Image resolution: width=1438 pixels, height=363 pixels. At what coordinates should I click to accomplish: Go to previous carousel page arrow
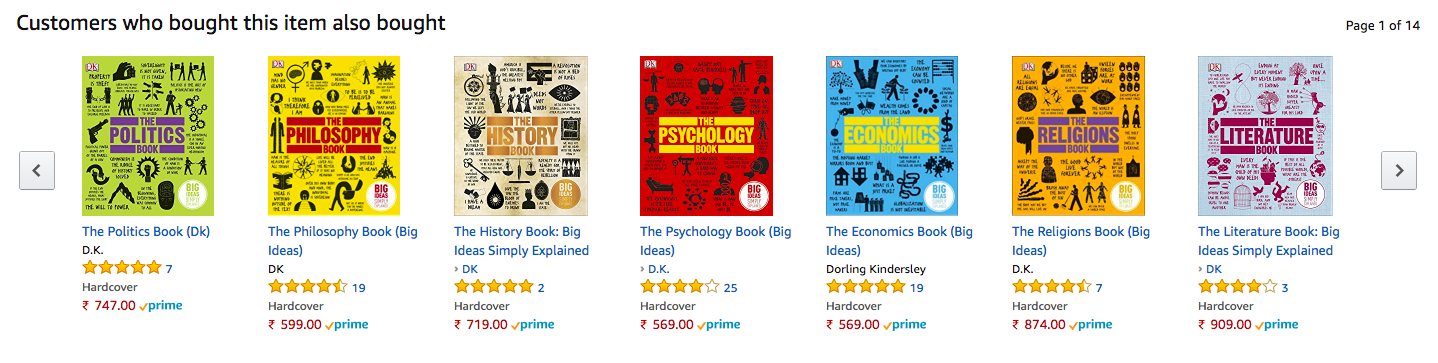point(37,170)
